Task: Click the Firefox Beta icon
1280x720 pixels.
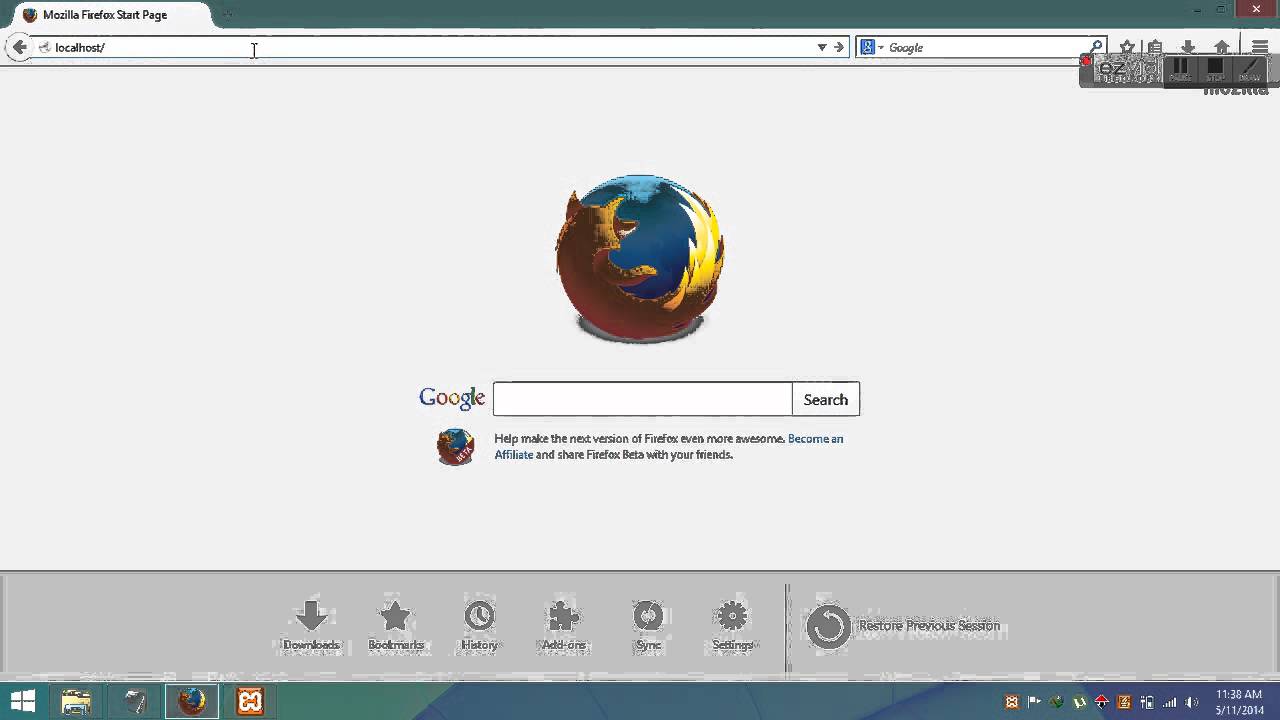Action: tap(455, 447)
